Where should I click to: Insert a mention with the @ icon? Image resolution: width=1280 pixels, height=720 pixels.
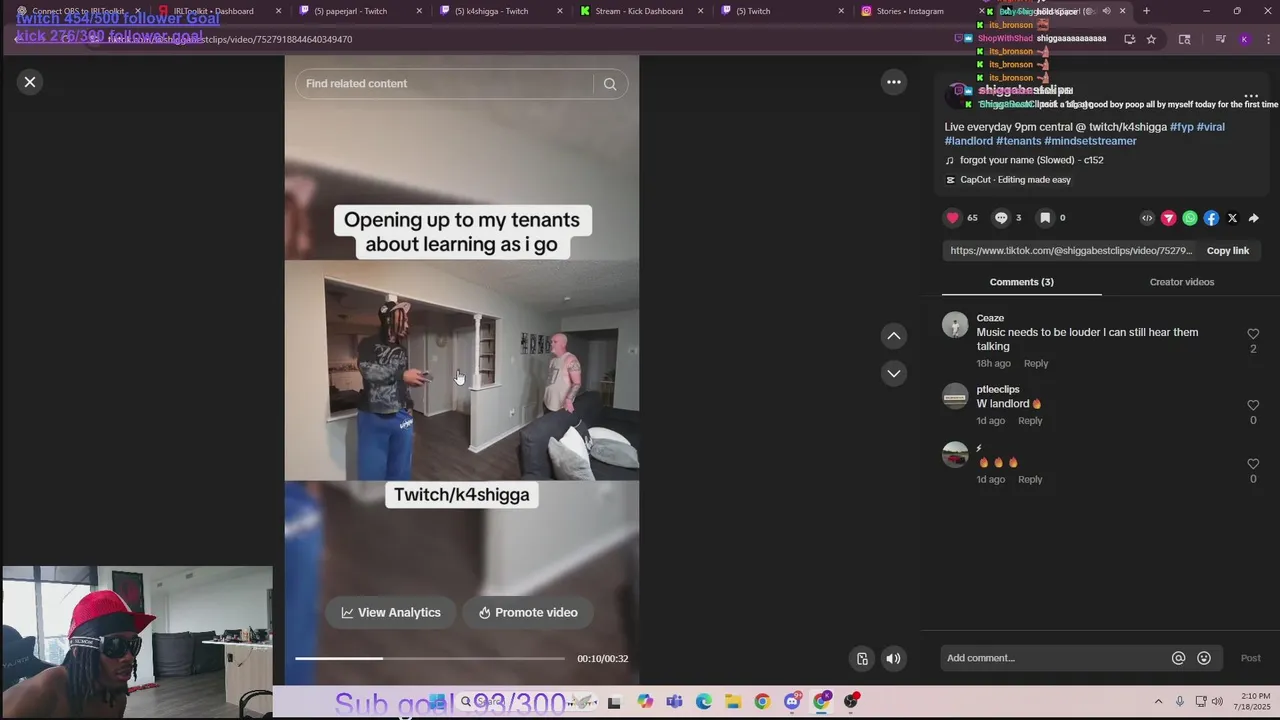tap(1178, 658)
